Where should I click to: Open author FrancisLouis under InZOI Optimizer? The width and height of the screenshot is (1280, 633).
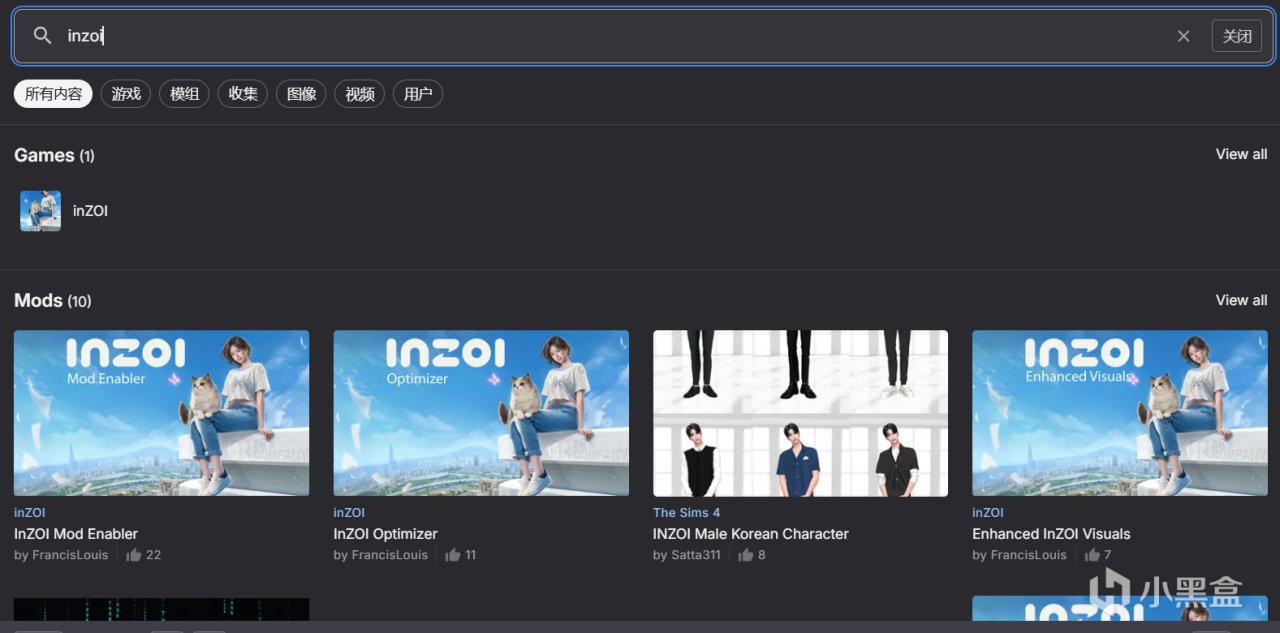(390, 555)
